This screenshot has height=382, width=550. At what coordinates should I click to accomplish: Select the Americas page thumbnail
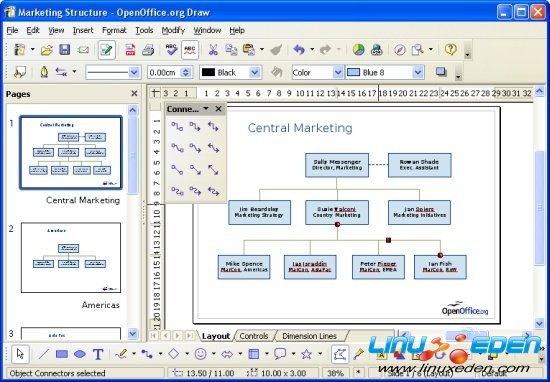click(71, 257)
